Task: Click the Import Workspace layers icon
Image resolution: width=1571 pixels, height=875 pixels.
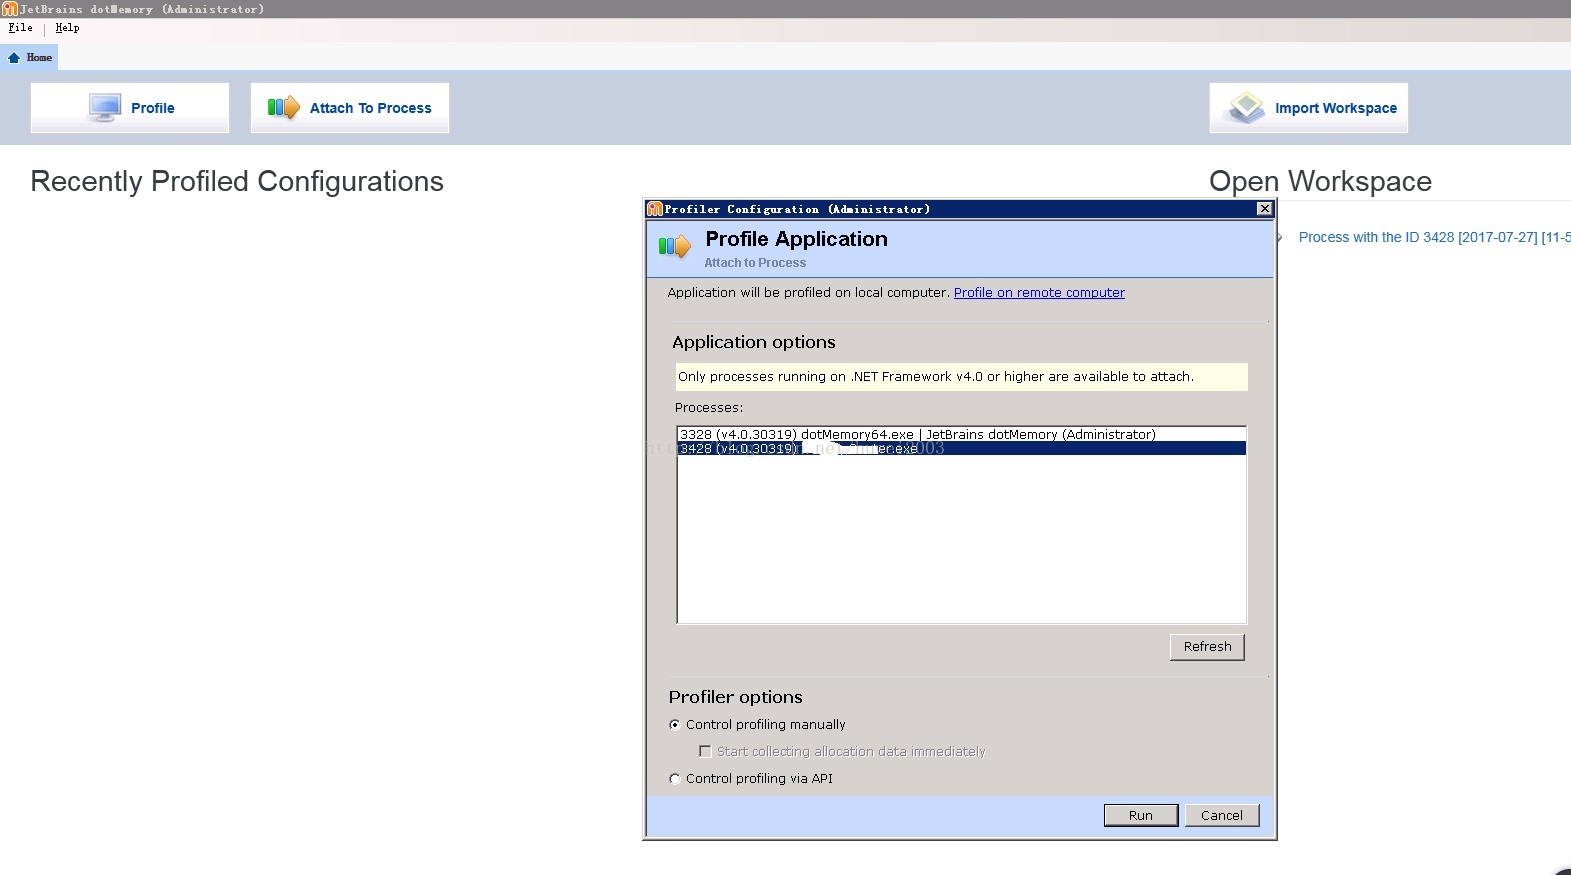Action: click(1246, 107)
